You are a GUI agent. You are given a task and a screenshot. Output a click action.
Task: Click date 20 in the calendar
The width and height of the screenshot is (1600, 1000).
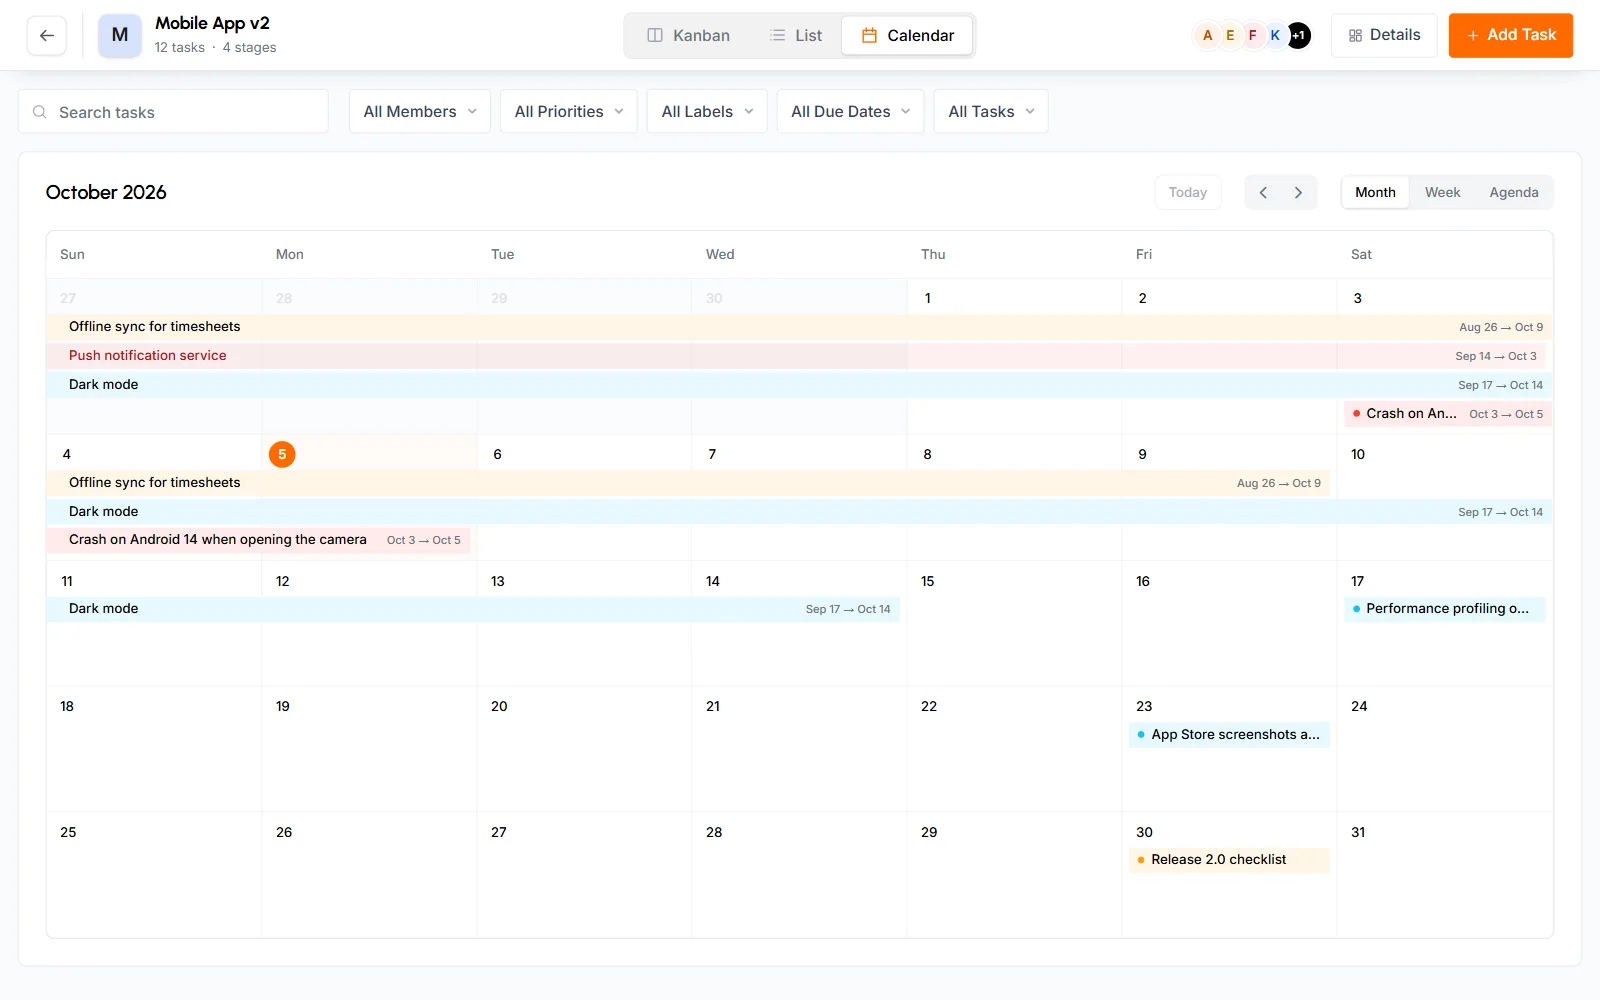(499, 706)
